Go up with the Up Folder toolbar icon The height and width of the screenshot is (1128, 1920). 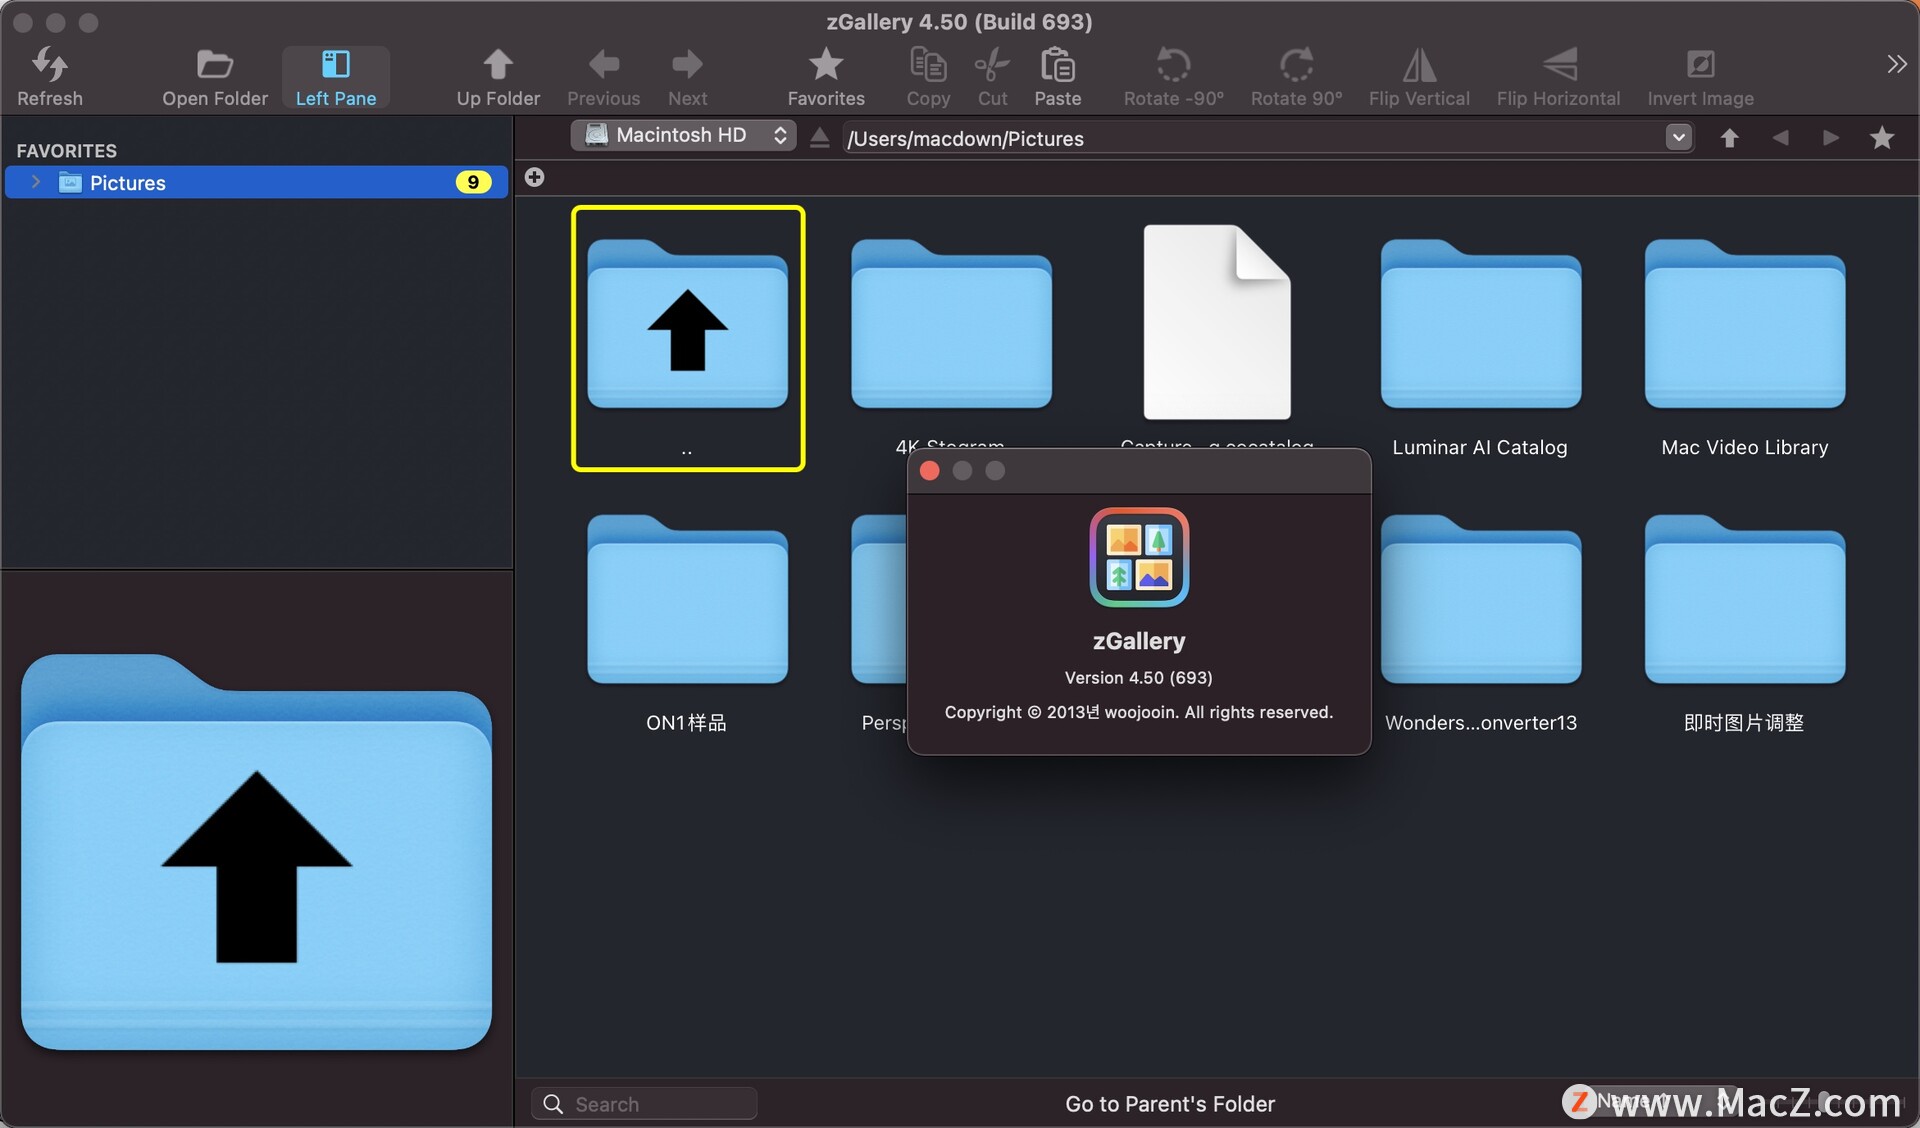point(498,76)
